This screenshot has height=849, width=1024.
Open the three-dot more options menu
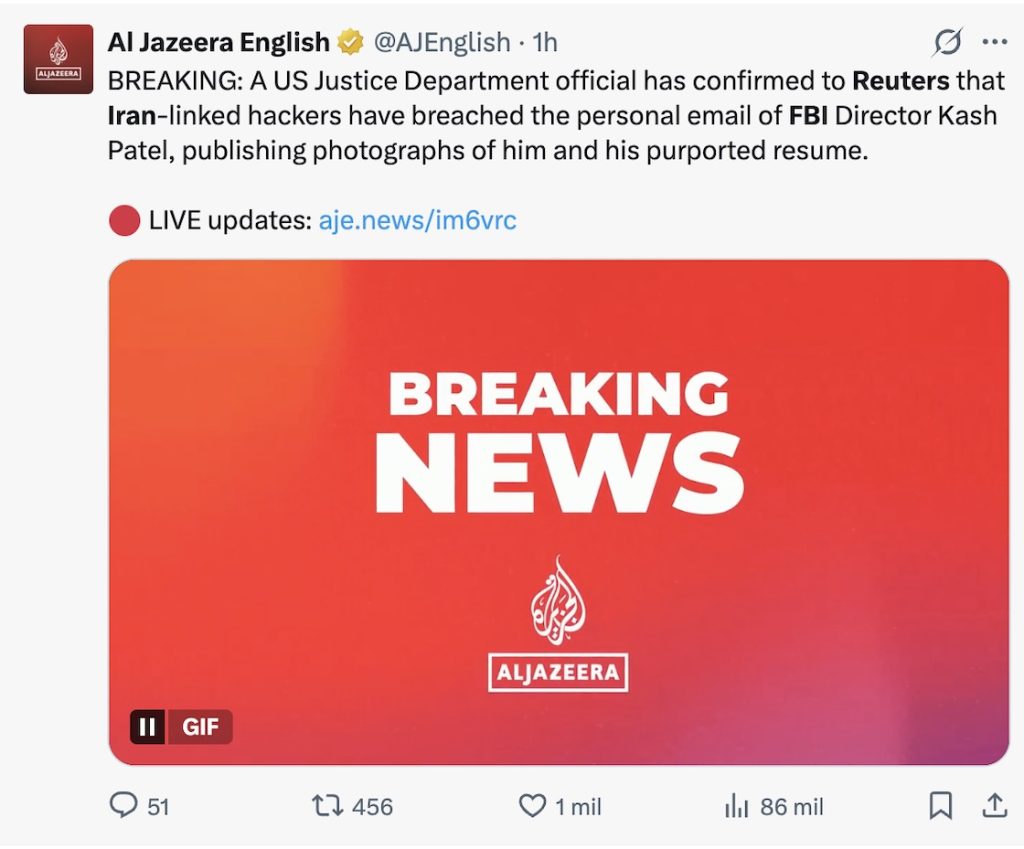(x=994, y=42)
